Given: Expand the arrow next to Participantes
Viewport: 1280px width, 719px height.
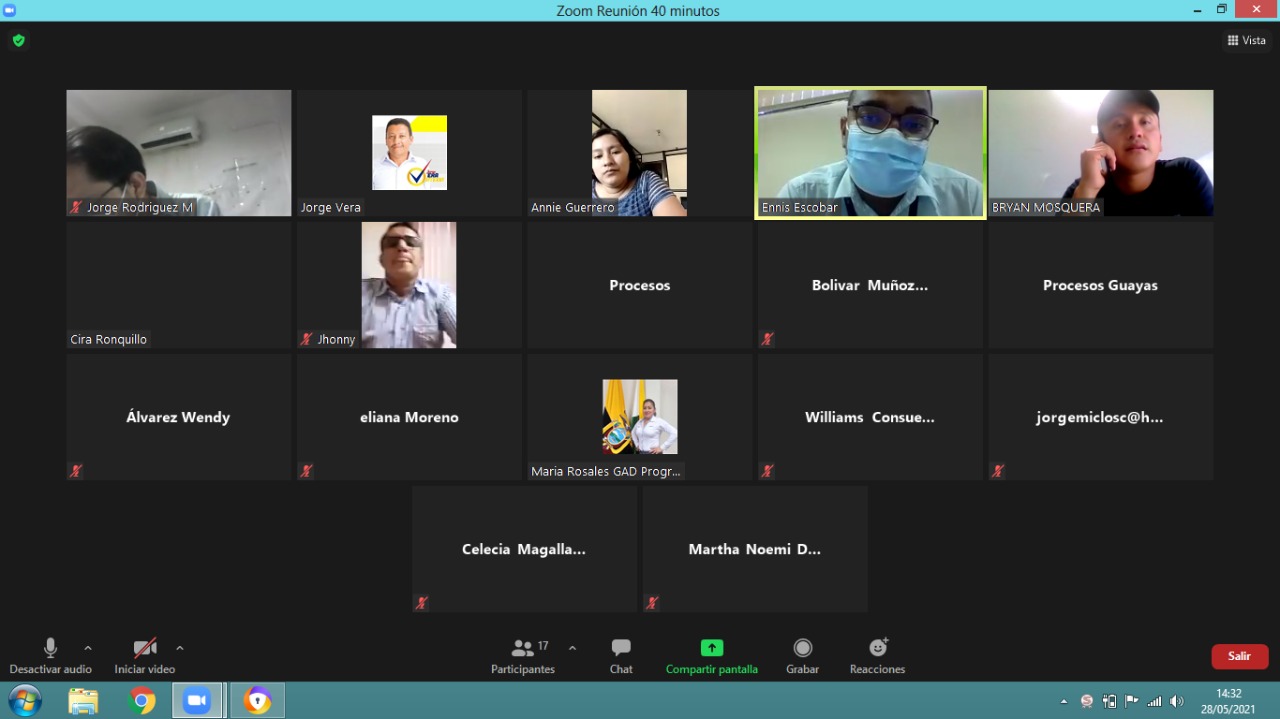Looking at the screenshot, I should click(x=572, y=648).
